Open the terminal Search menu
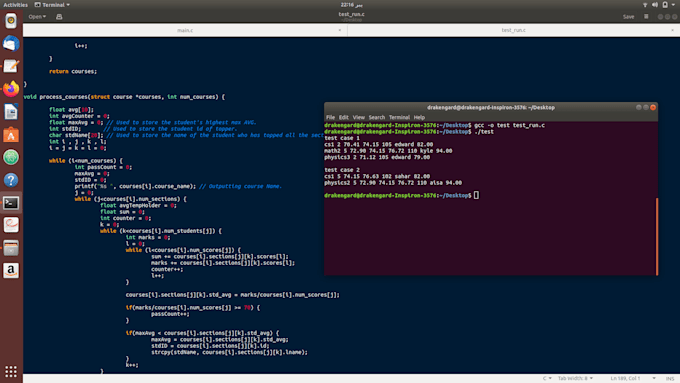 pyautogui.click(x=376, y=117)
